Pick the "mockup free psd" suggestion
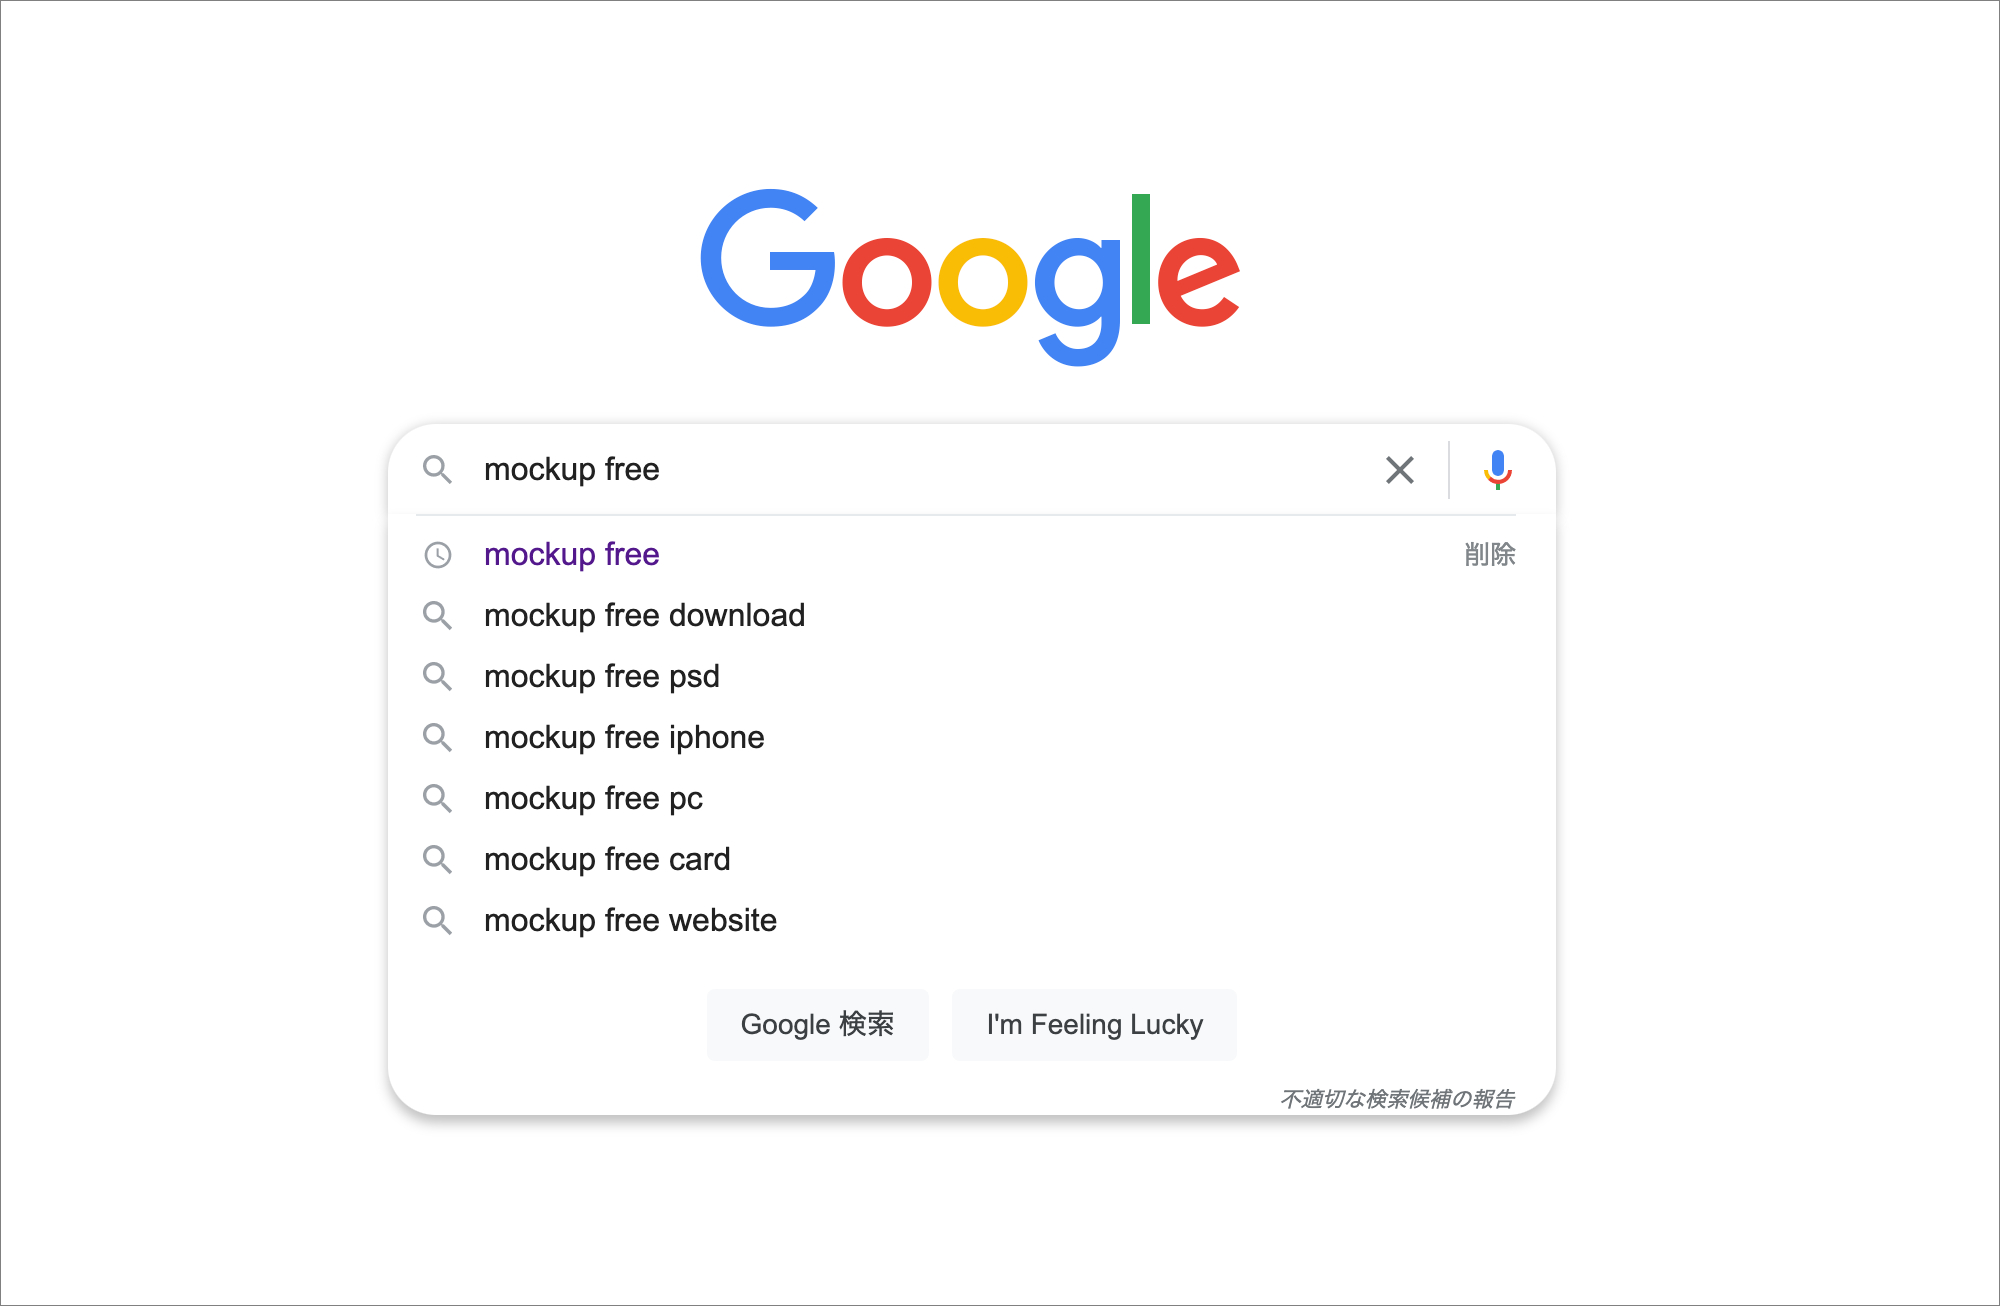The width and height of the screenshot is (2000, 1306). coord(601,676)
